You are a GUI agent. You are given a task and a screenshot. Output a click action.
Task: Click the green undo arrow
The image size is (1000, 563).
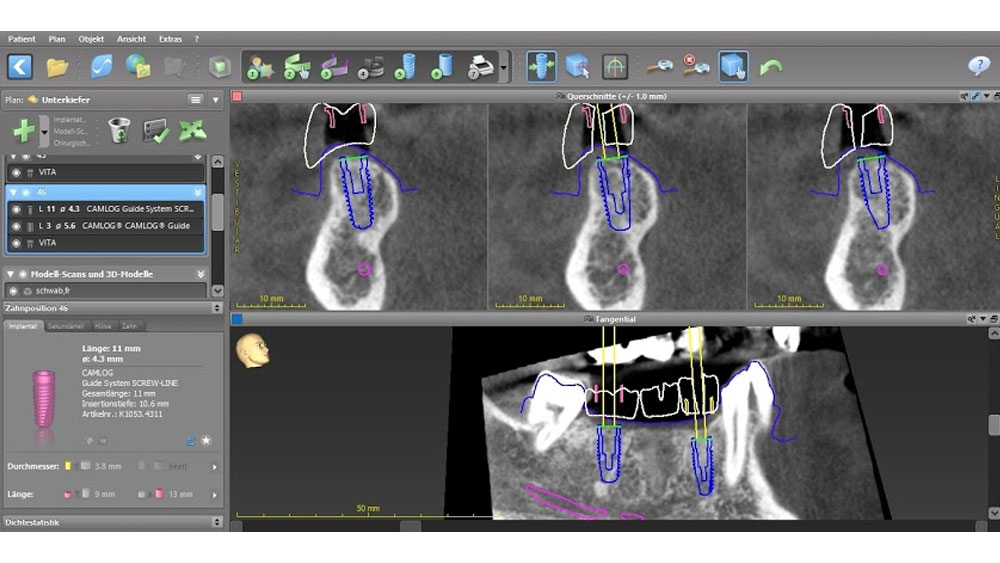click(770, 67)
